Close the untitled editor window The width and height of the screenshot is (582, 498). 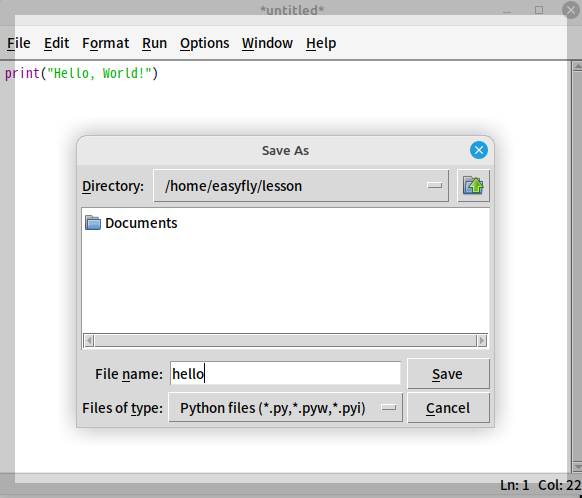pyautogui.click(x=571, y=10)
